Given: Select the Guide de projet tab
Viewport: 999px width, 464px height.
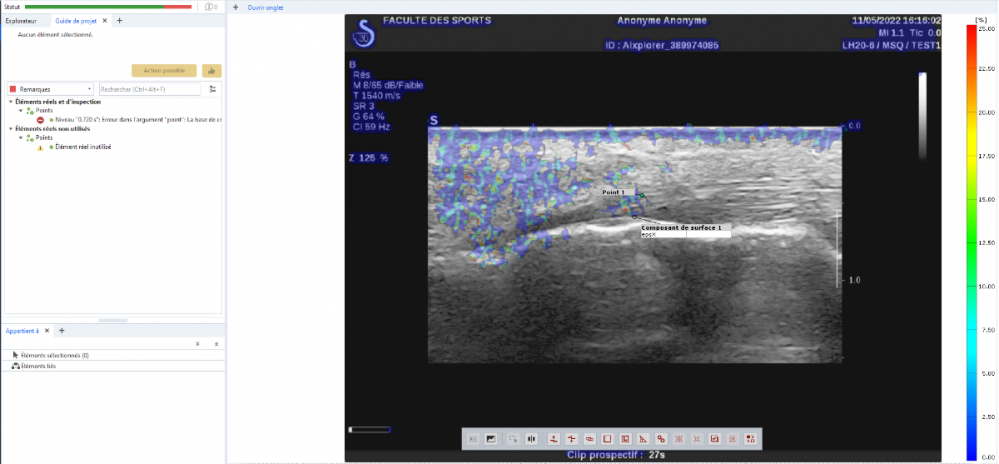Looking at the screenshot, I should [x=75, y=20].
